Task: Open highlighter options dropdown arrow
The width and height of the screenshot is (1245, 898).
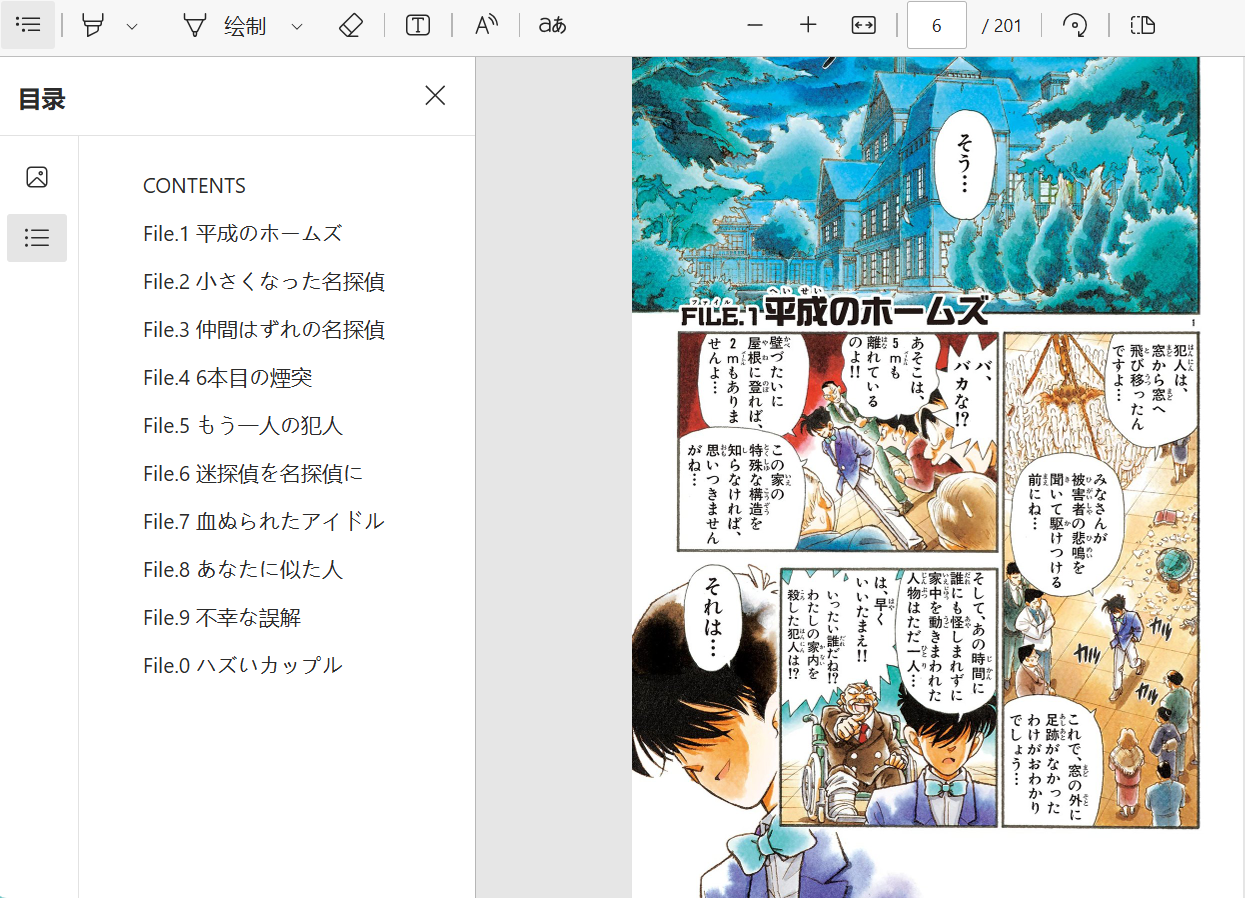Action: [x=132, y=26]
